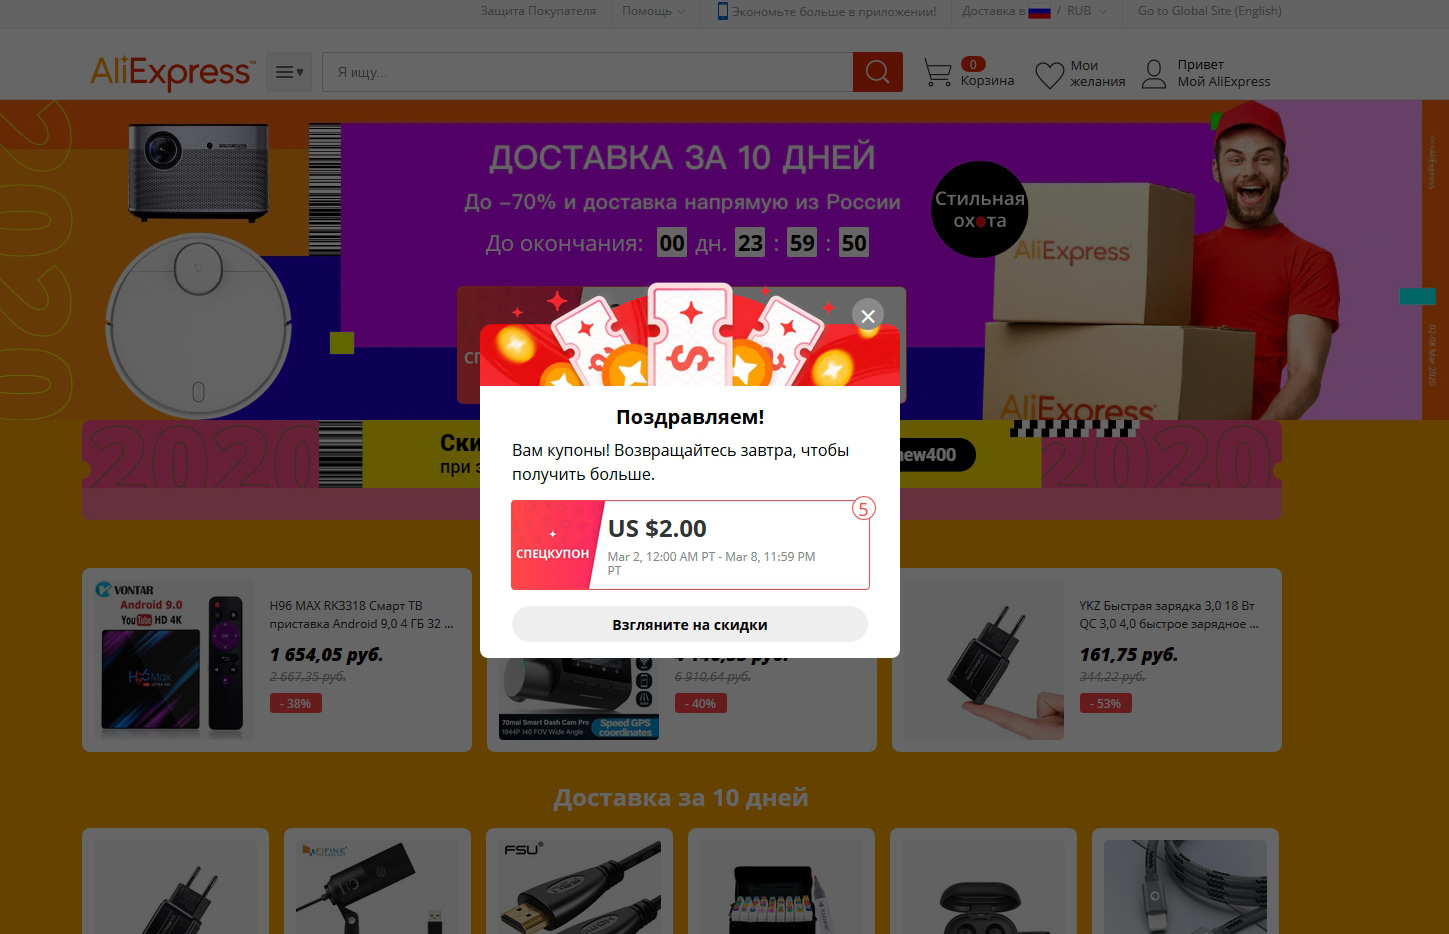The width and height of the screenshot is (1449, 934).
Task: Open Go to Global Site (English) link
Action: click(1209, 11)
